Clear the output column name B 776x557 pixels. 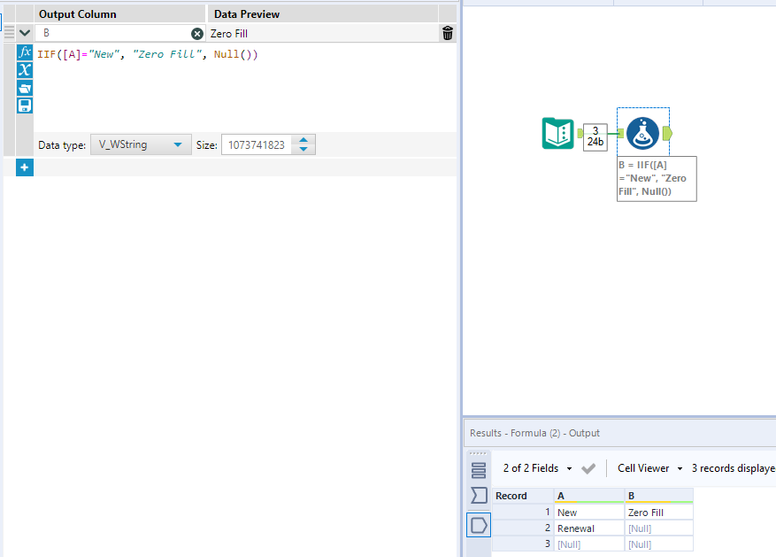coord(197,34)
